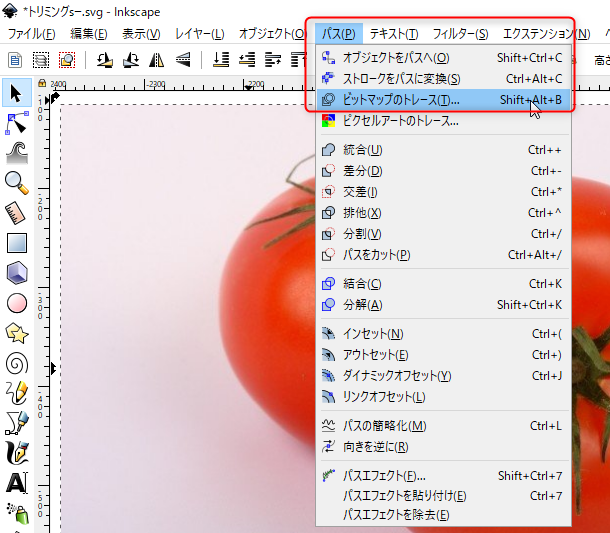Choose 統合(U) union
Viewport: 610px width, 533px height.
[443, 150]
